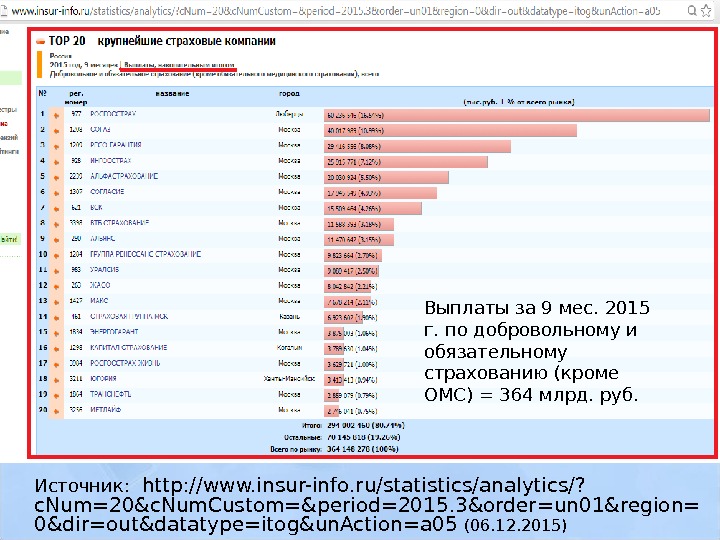This screenshot has width=720, height=540.
Task: Click the orange arrow in the МАКС row
Action: [56, 302]
